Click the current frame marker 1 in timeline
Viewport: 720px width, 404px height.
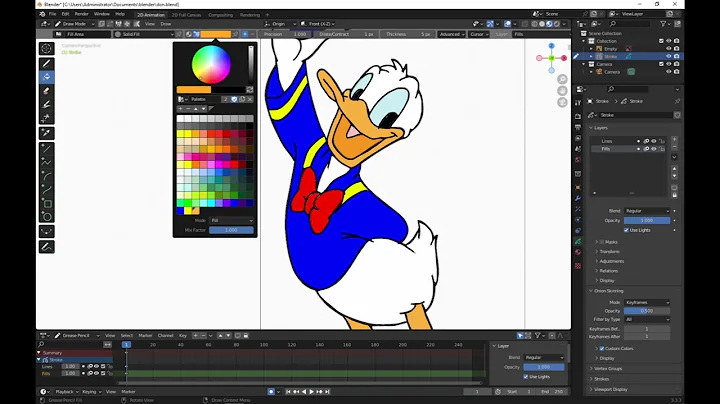[126, 345]
